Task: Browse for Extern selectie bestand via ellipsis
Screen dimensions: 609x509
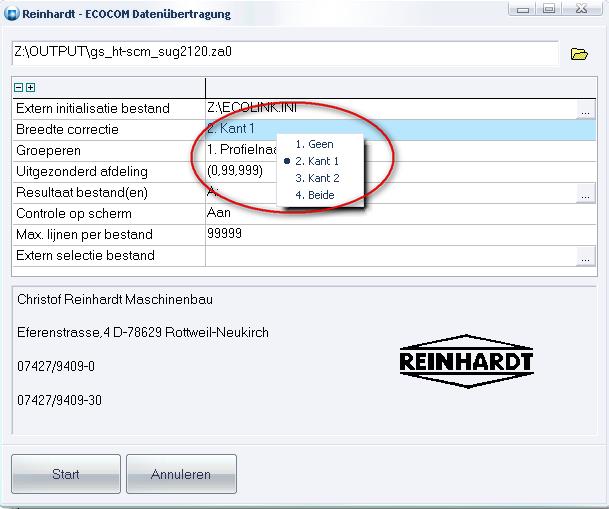Action: click(x=586, y=256)
